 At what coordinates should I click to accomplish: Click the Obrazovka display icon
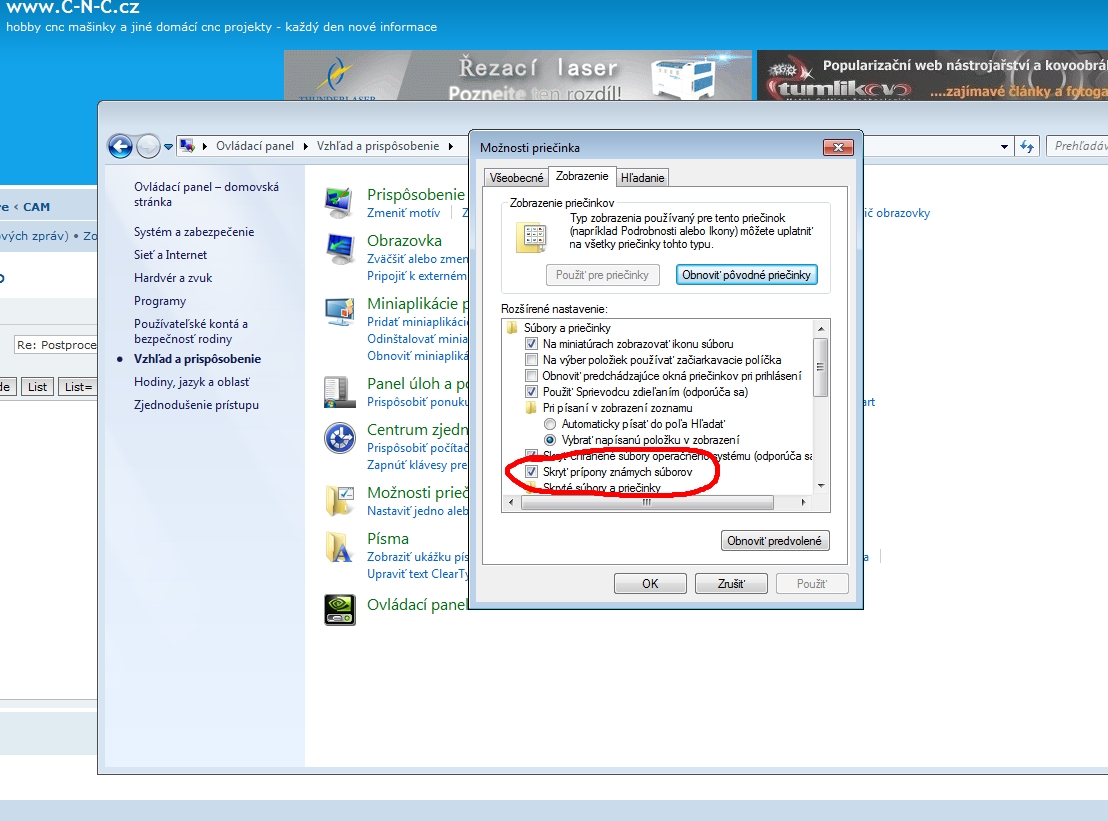pos(339,249)
